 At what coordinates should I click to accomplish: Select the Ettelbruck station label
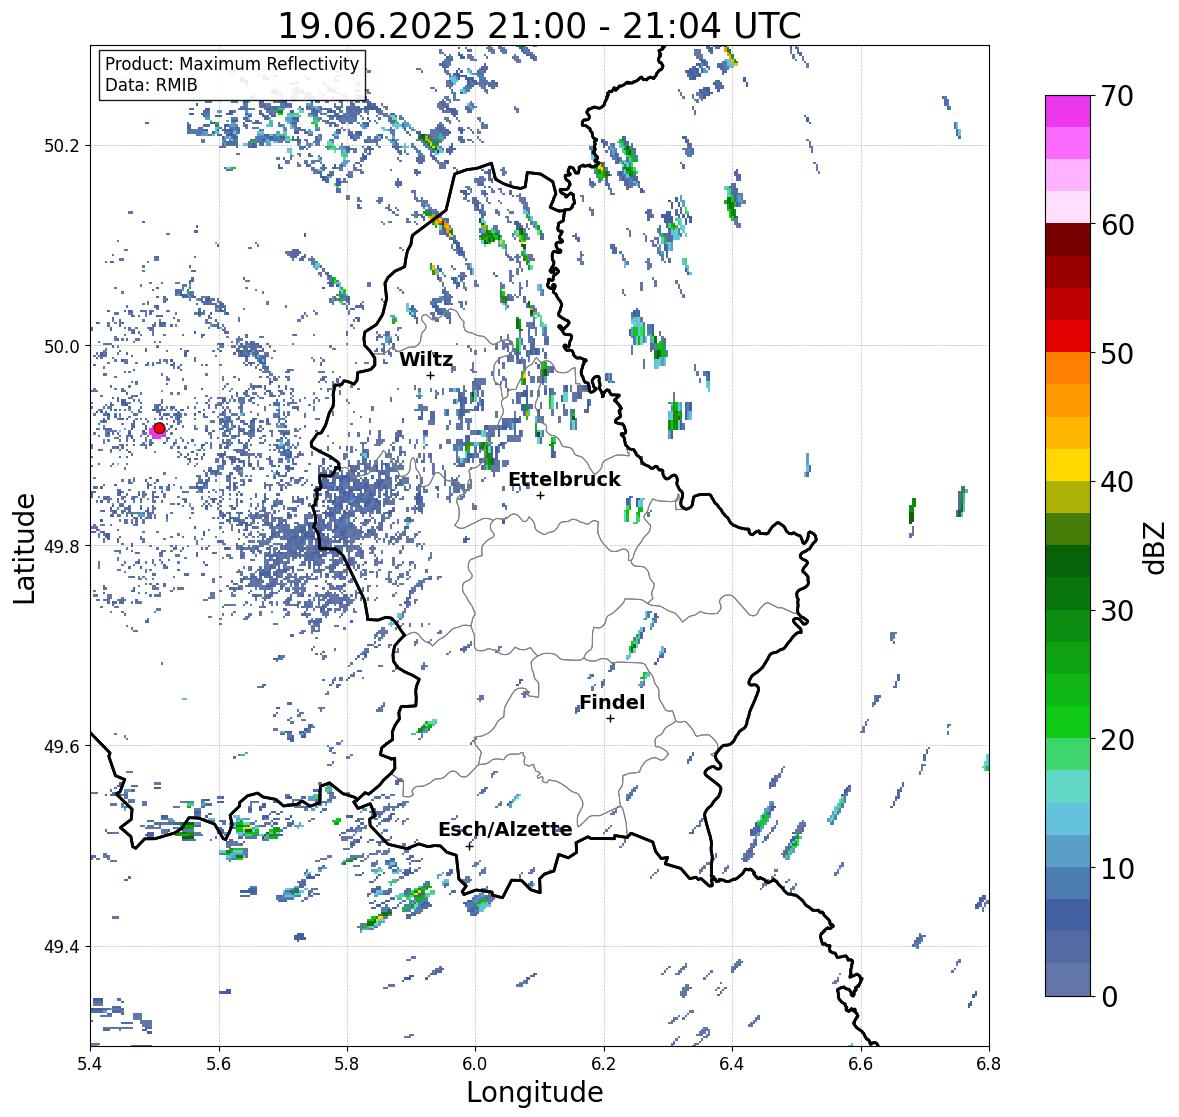point(564,480)
